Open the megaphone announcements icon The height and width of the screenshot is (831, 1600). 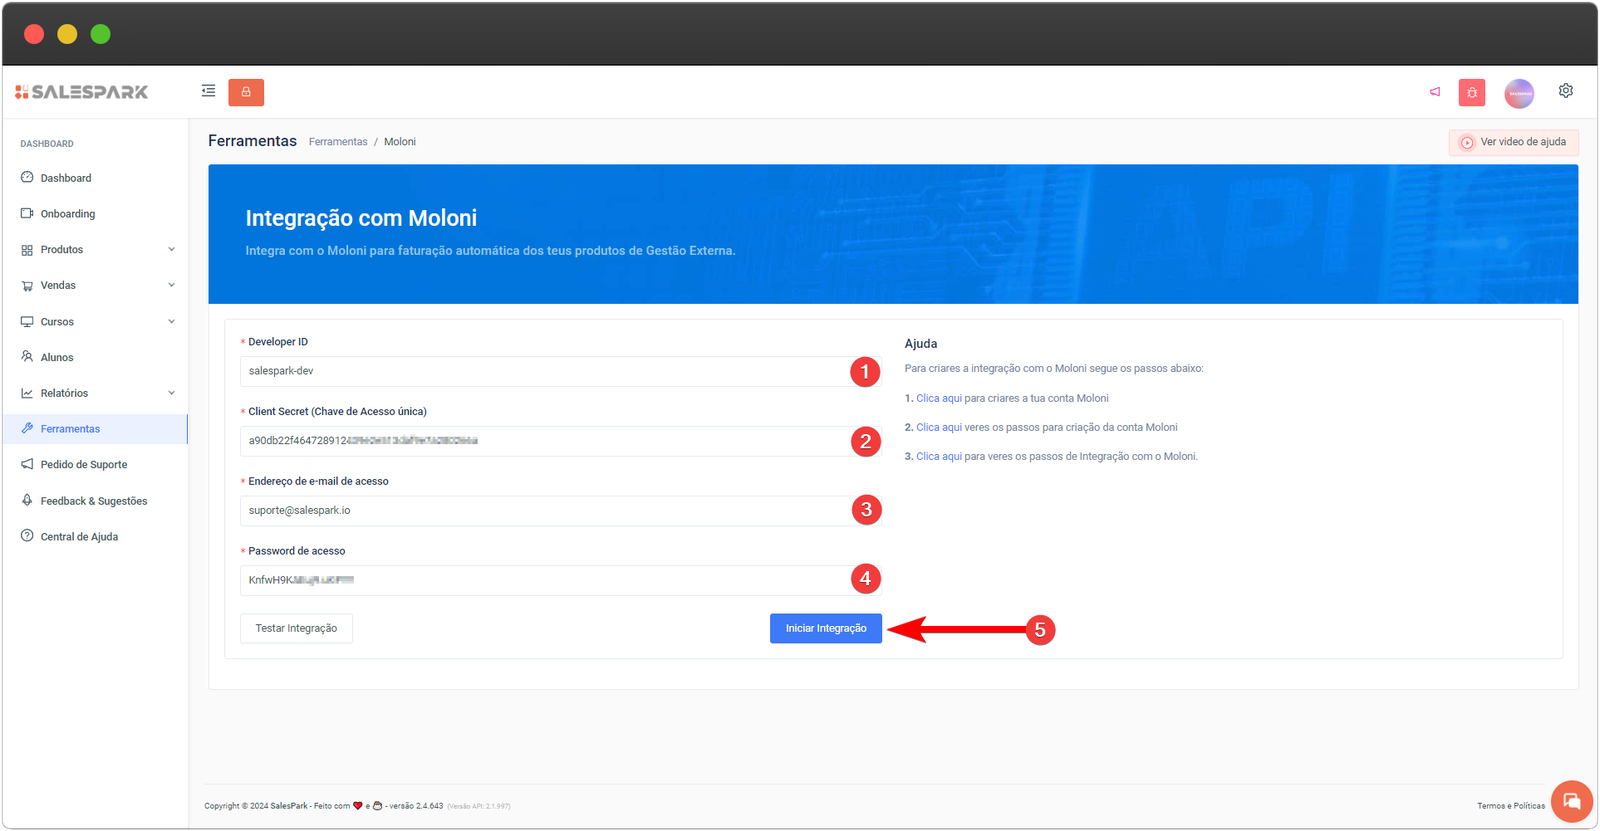1435,92
